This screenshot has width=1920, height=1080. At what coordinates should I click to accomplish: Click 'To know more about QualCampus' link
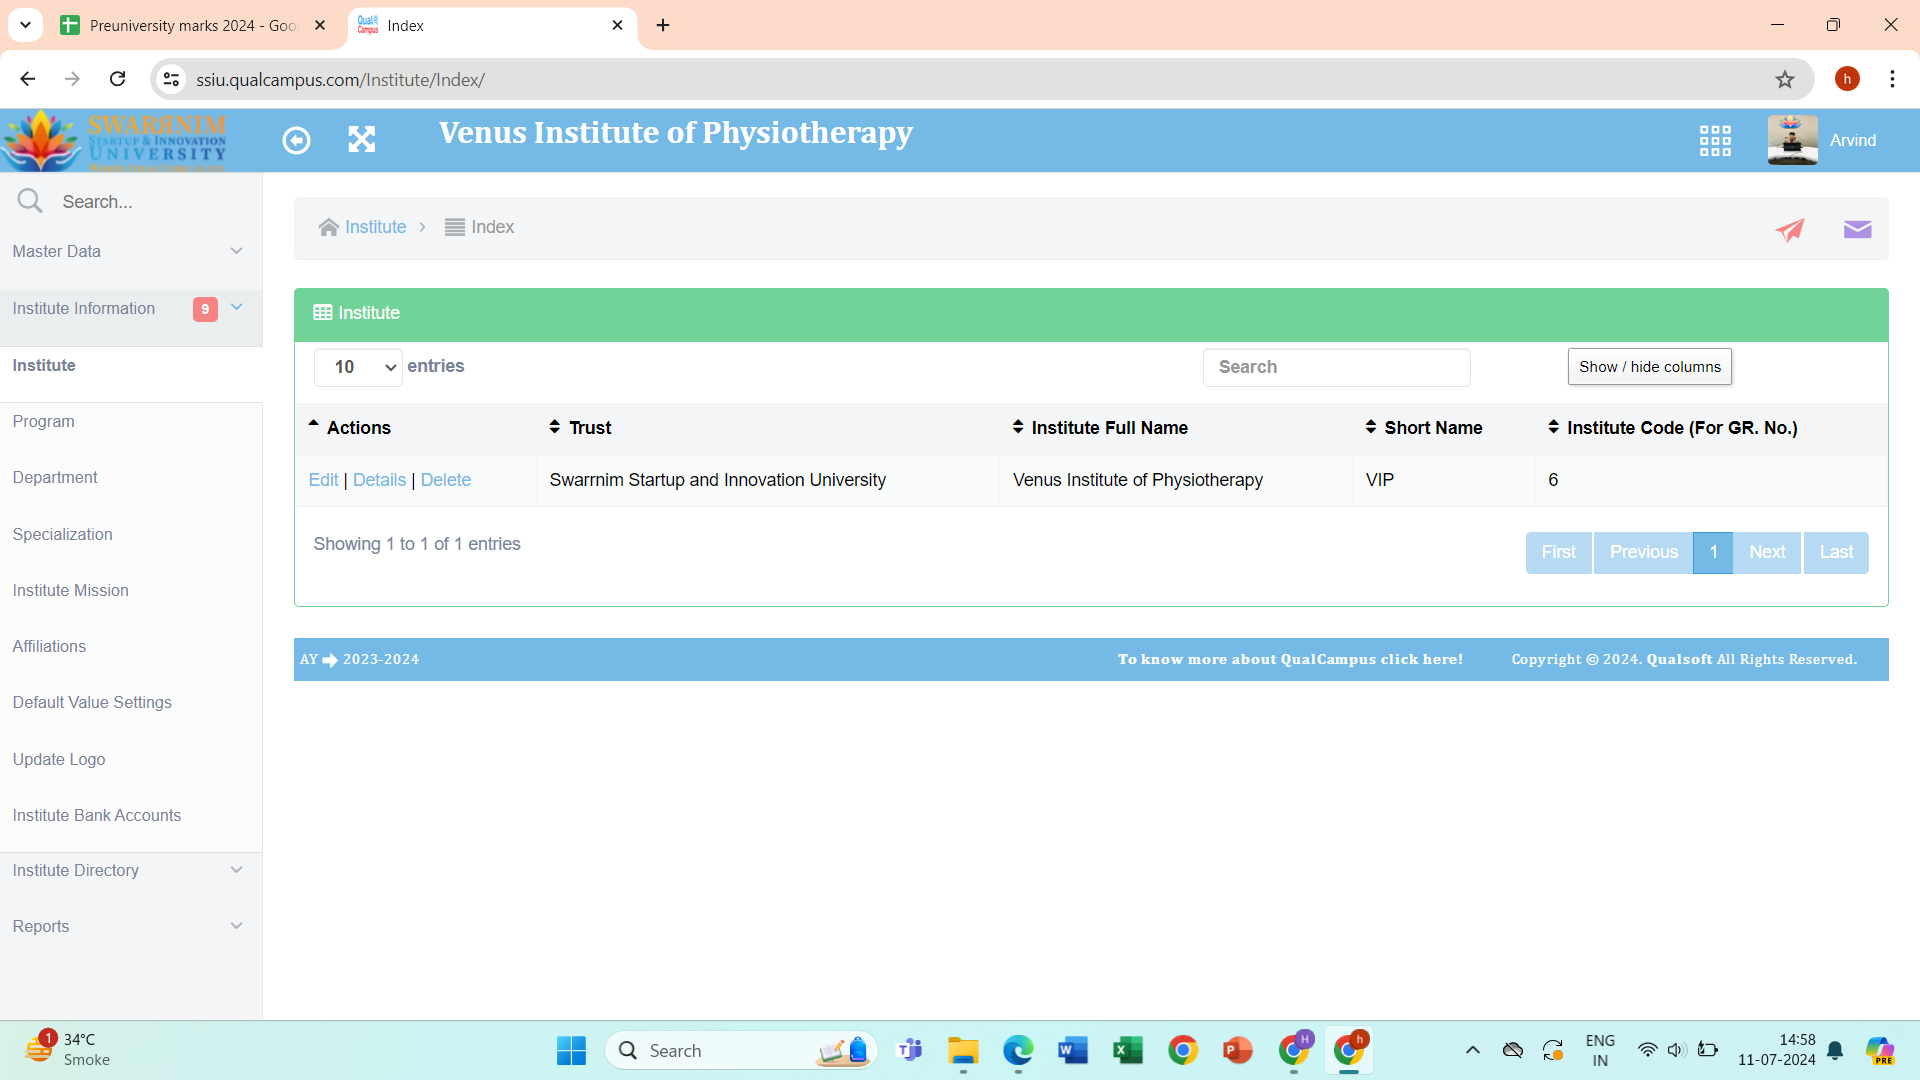[x=1290, y=659]
